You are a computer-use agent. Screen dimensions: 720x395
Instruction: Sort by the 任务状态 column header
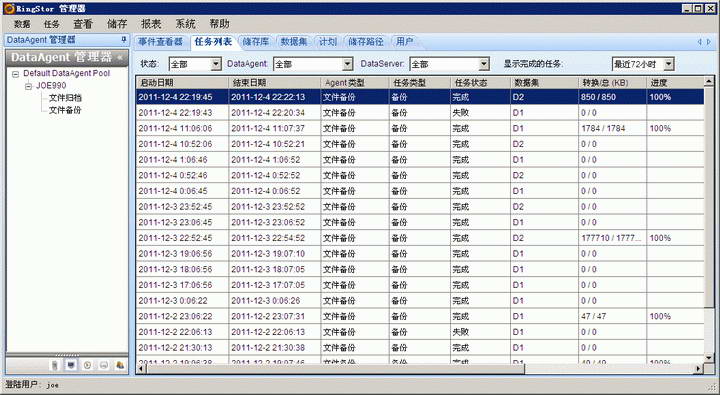point(480,83)
